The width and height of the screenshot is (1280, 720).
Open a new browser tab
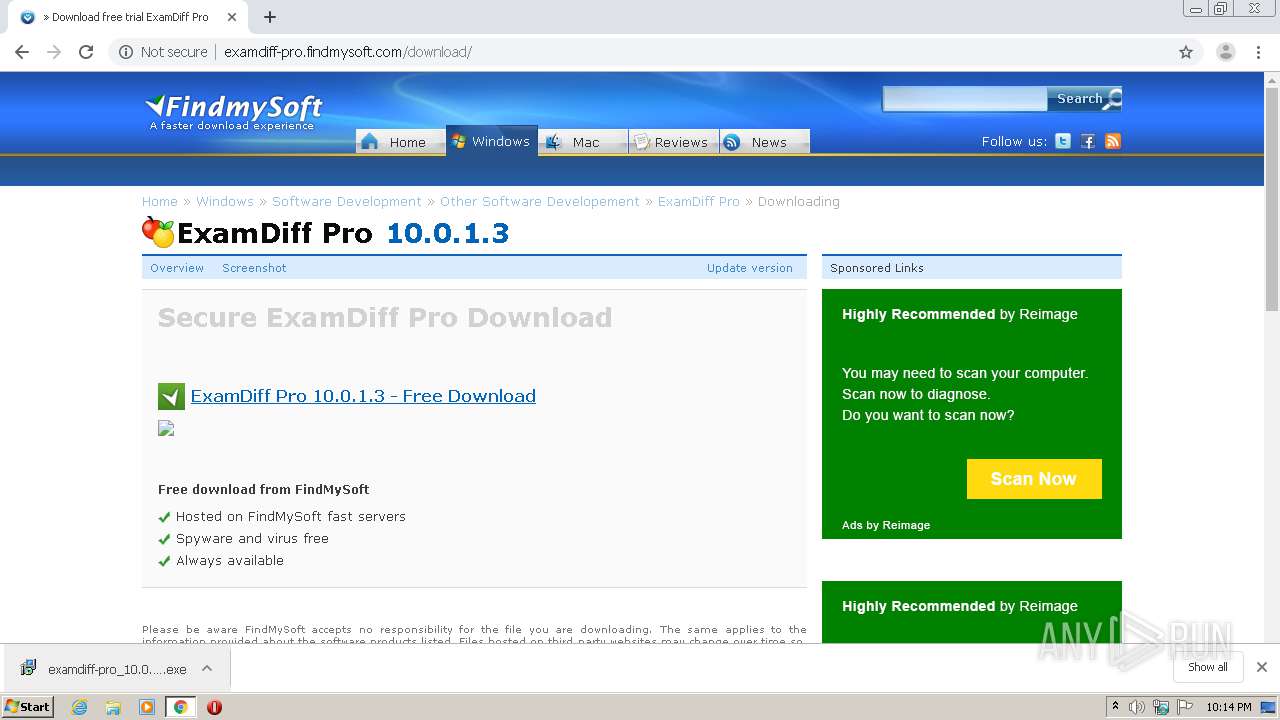coord(270,17)
